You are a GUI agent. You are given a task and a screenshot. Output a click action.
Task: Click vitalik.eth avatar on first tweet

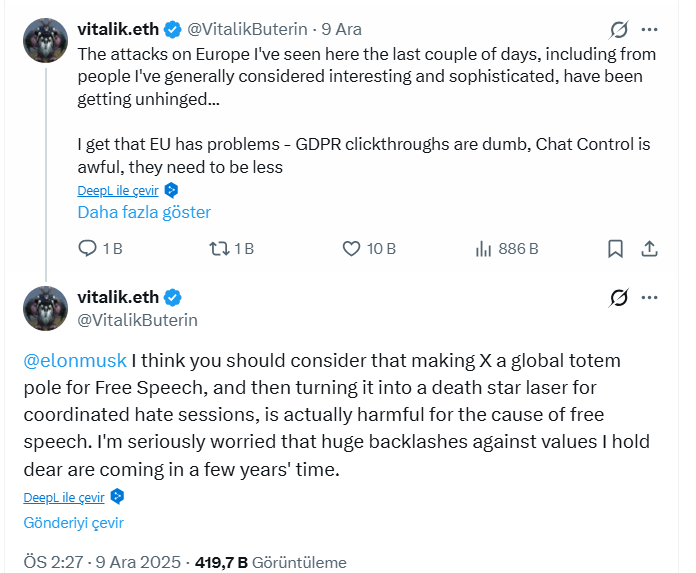[45, 39]
